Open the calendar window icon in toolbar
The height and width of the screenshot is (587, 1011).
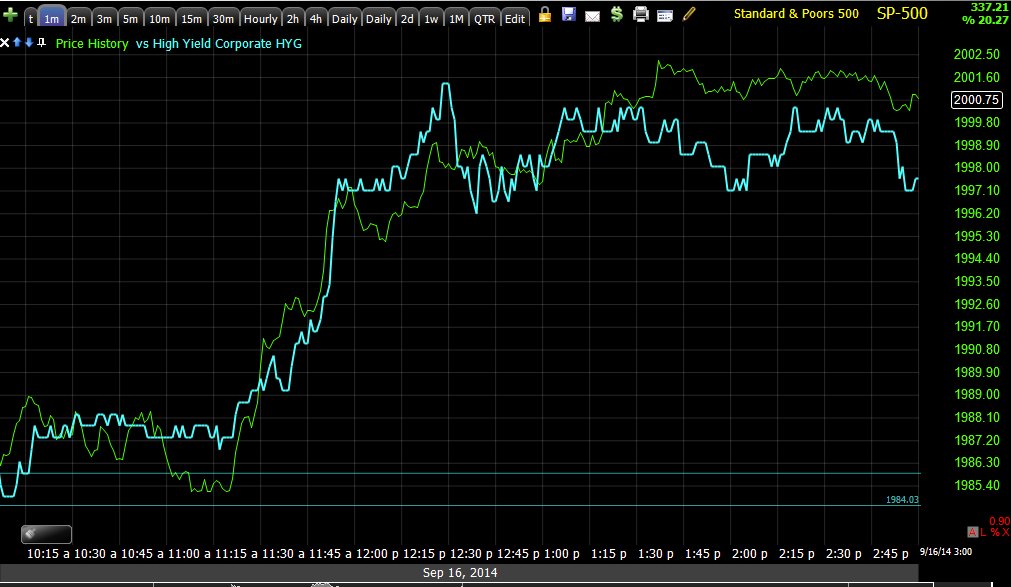pyautogui.click(x=665, y=15)
